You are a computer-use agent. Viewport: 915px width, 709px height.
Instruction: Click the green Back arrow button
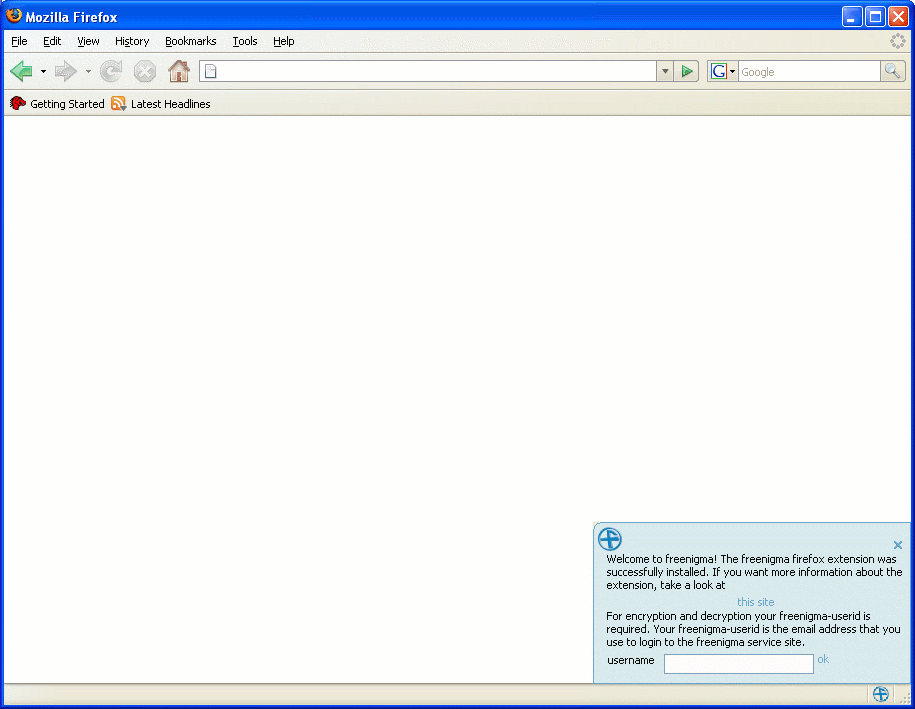pos(22,72)
